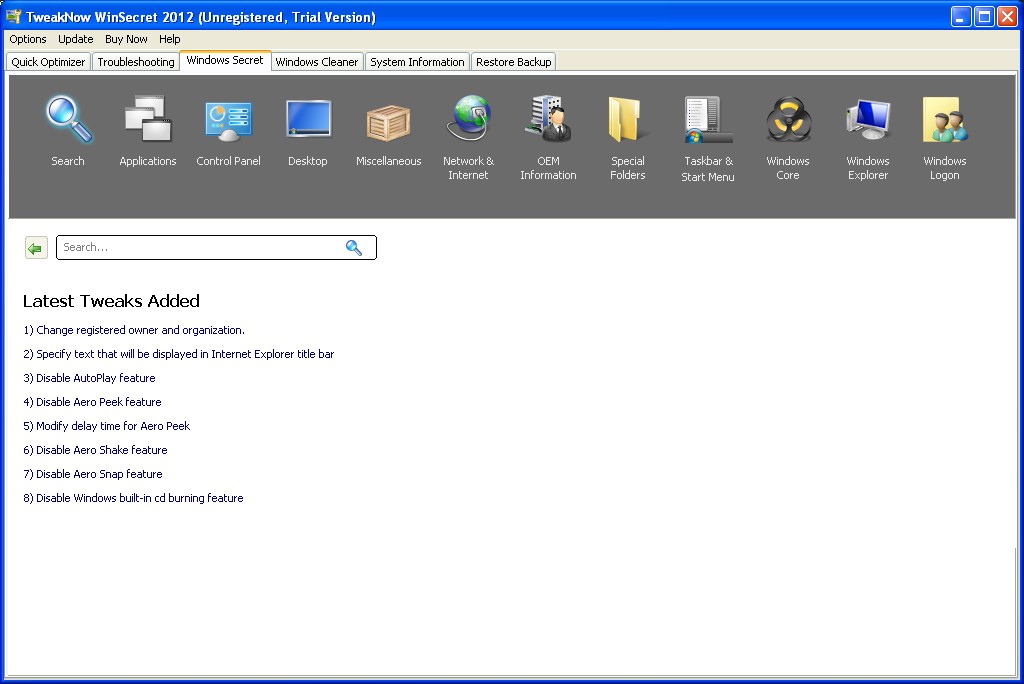Open Disable Windows built-in cd burning tweak
Screen dimensions: 1024x684
tap(133, 498)
